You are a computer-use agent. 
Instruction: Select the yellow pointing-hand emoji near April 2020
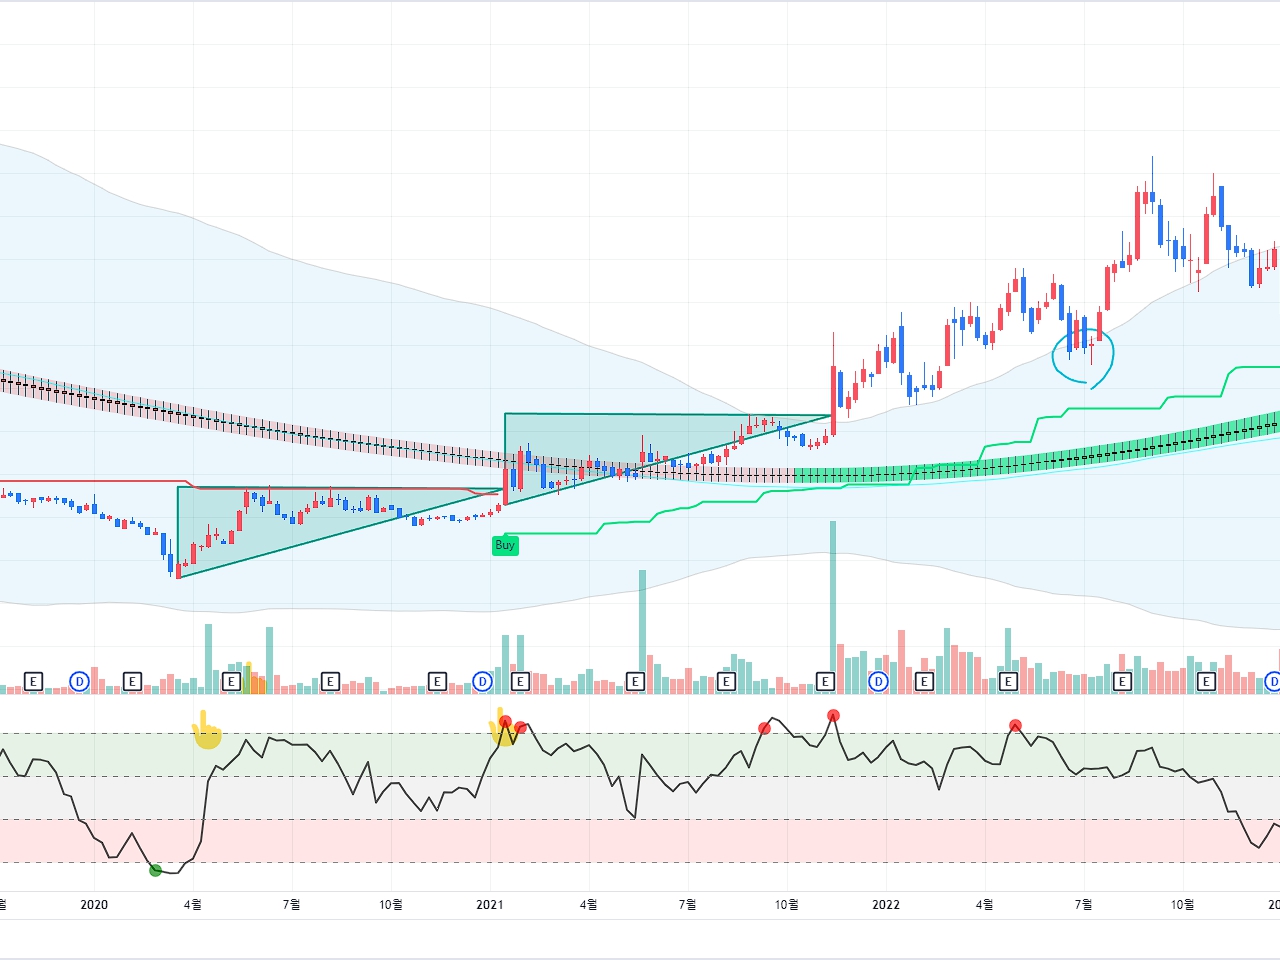click(x=206, y=730)
